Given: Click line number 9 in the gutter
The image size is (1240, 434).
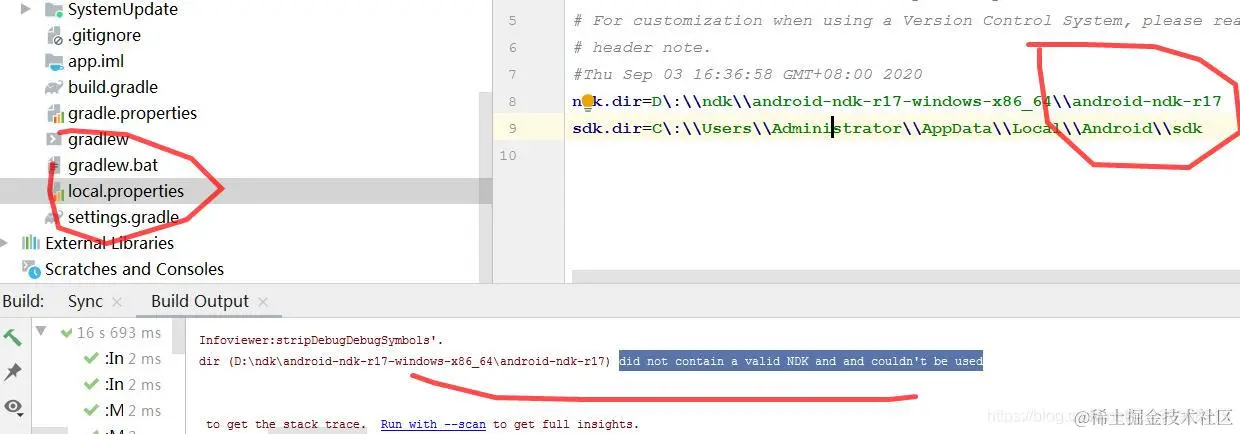Looking at the screenshot, I should pyautogui.click(x=513, y=128).
